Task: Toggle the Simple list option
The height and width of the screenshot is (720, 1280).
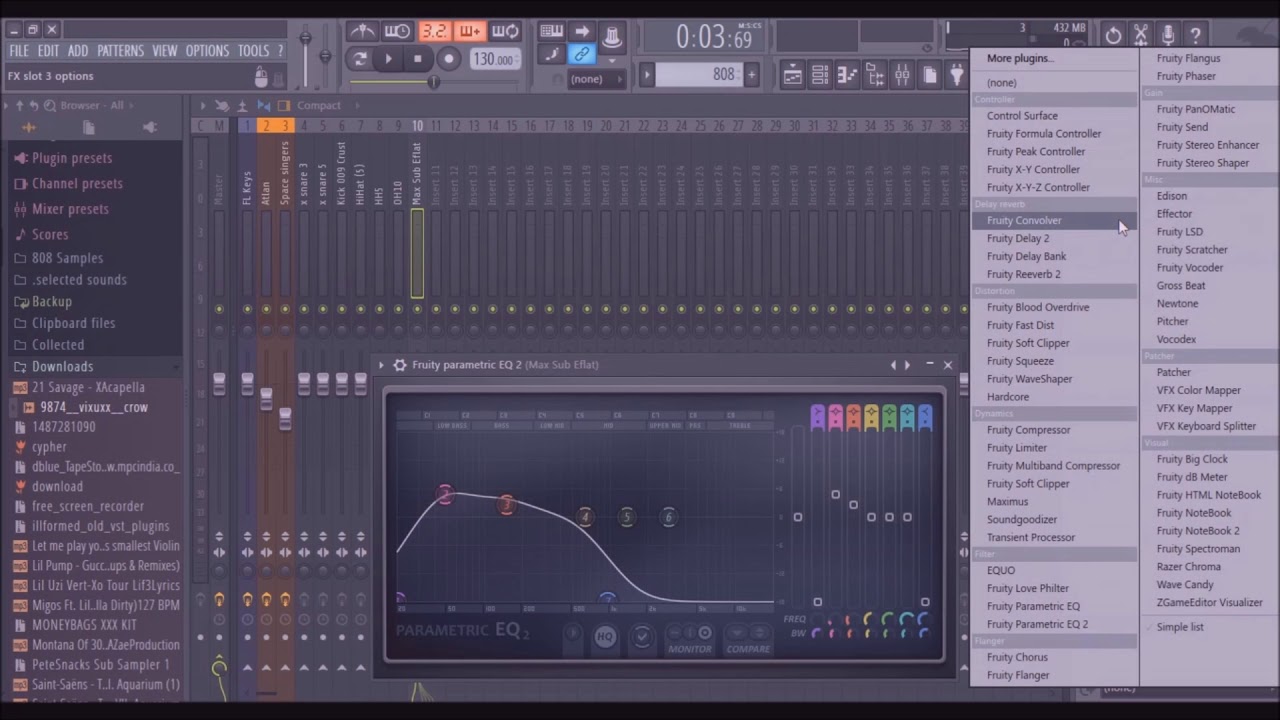Action: click(x=1180, y=627)
